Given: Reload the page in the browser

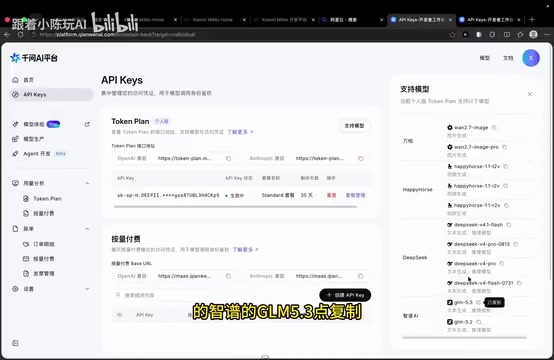Looking at the screenshot, I should click(x=20, y=34).
